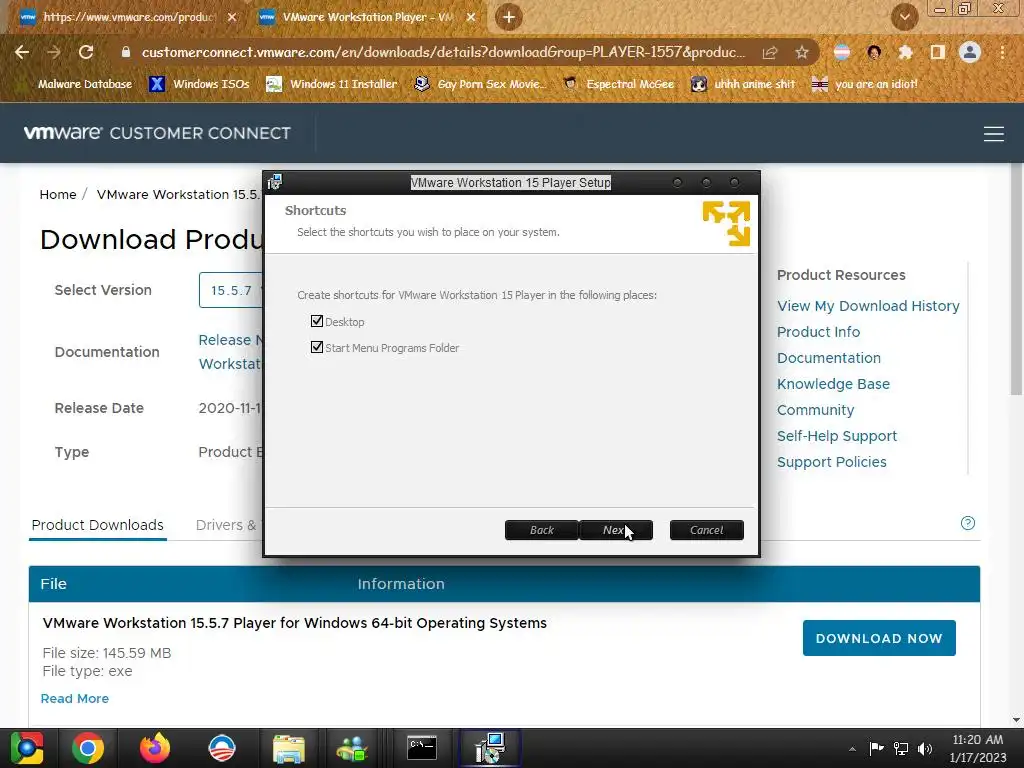Viewport: 1024px width, 768px height.
Task: Open the Chrome profile avatar
Action: 970,52
